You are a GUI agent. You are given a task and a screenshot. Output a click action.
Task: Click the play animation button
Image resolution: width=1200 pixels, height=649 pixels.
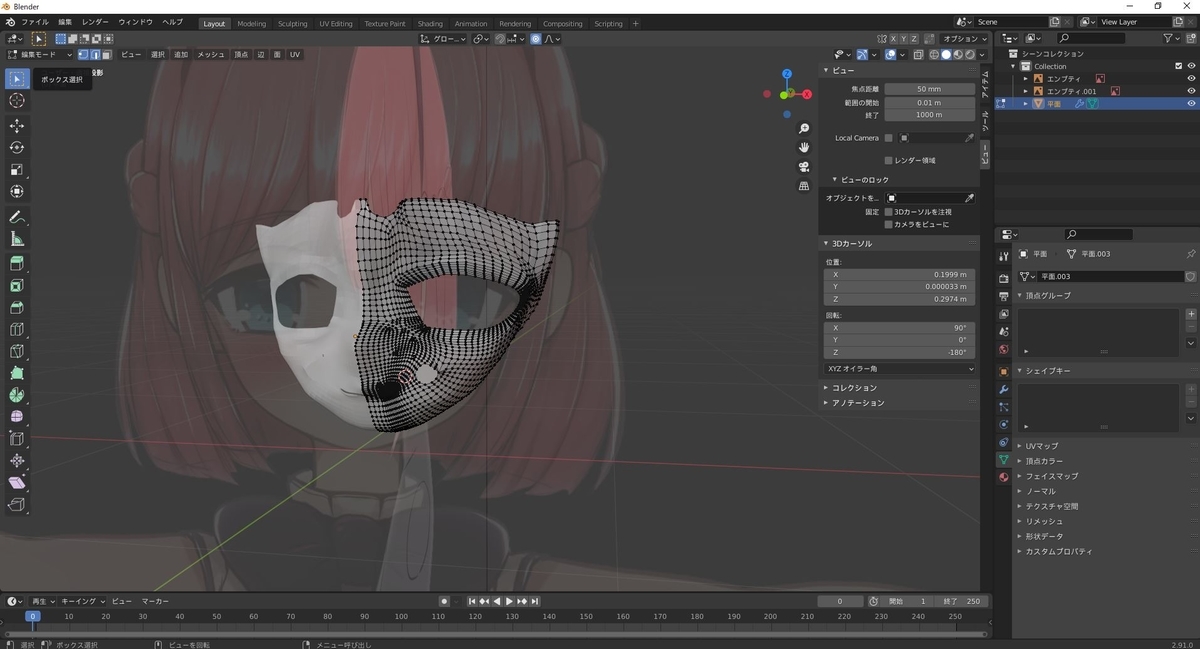click(x=509, y=601)
